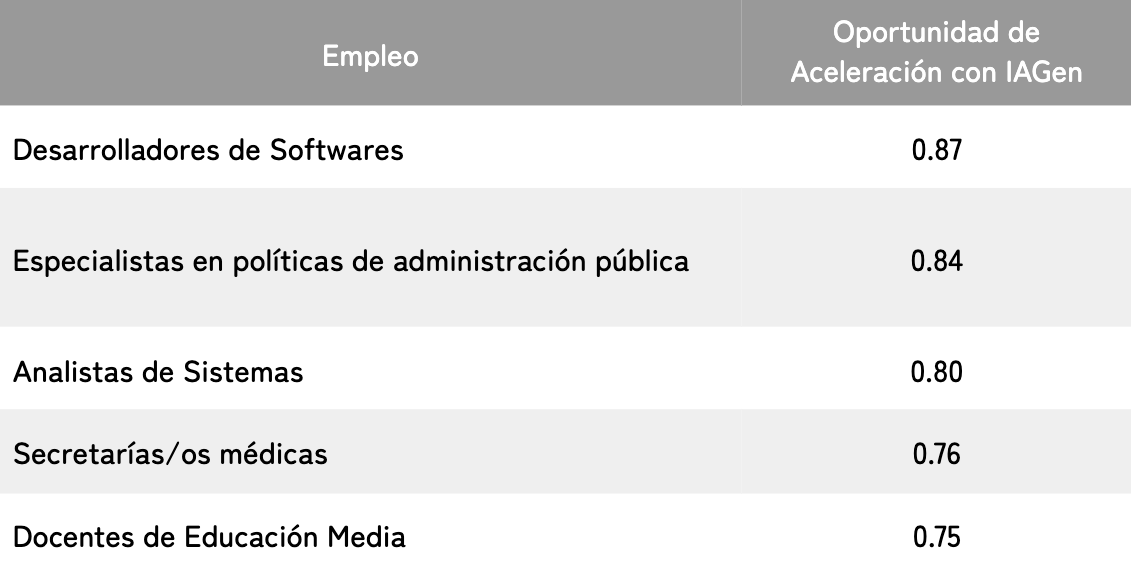
Task: Click the 0.84 value cell
Action: pos(937,262)
